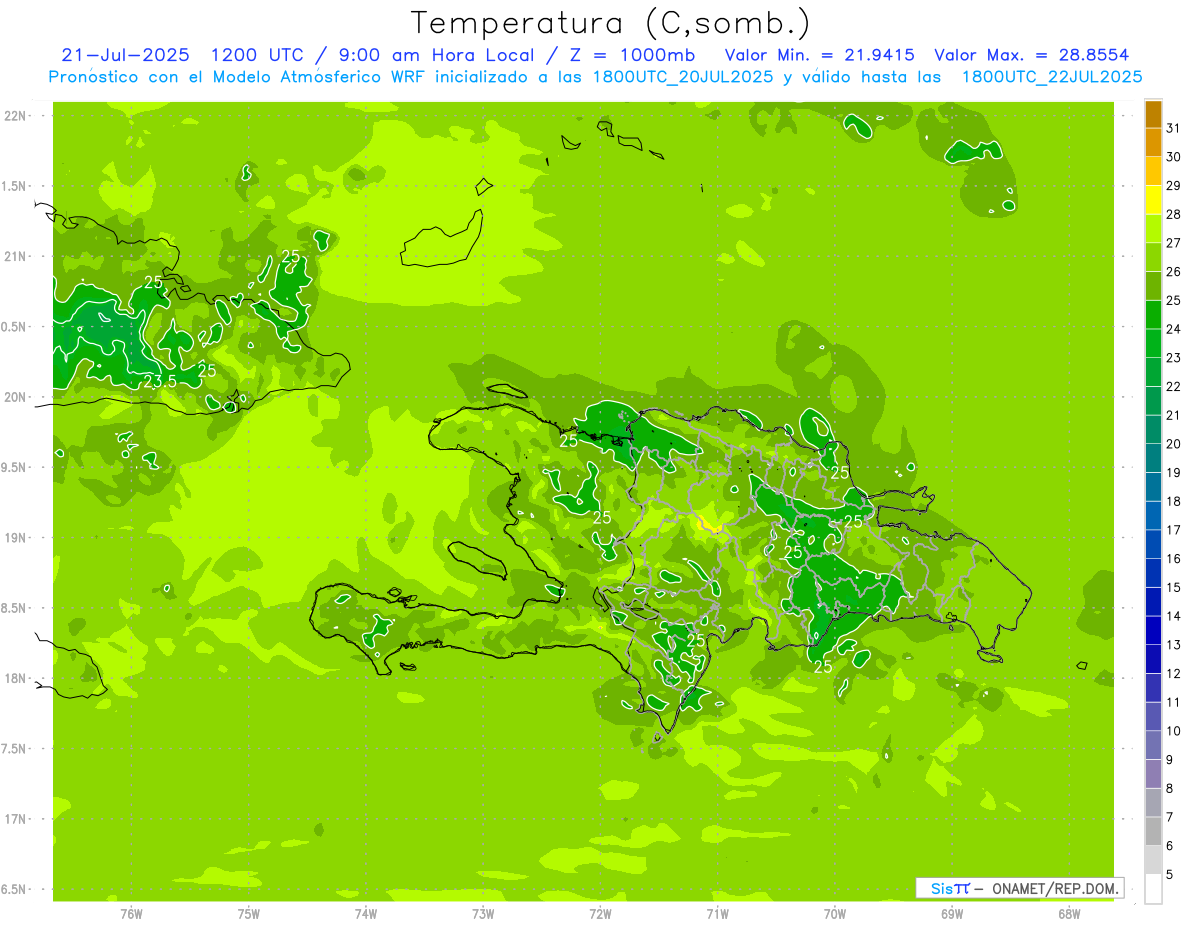Click the "7.5N" latitude tick label
This screenshot has width=1200, height=927.
15,749
